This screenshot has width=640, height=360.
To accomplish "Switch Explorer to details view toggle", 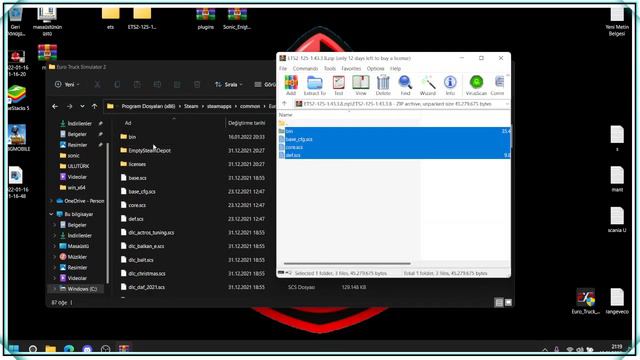I will click(x=499, y=302).
